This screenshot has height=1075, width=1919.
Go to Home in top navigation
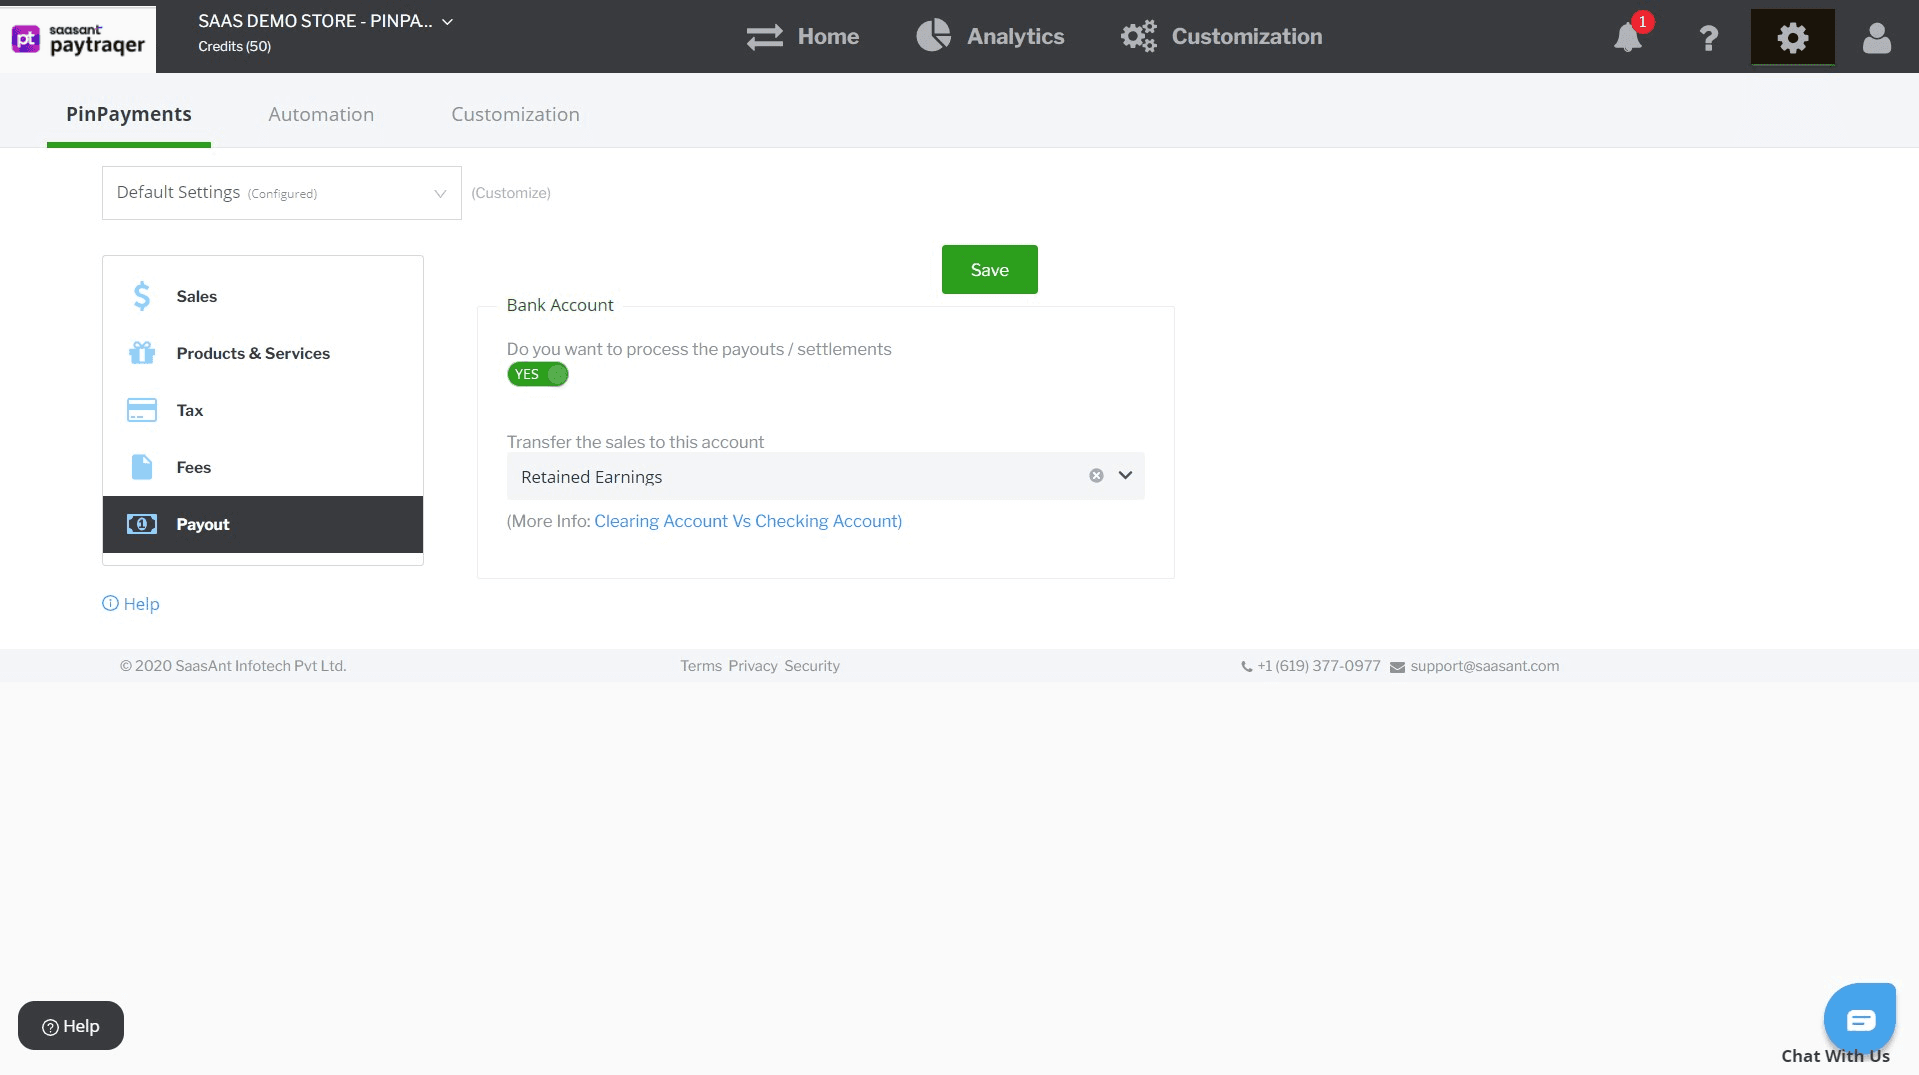coord(803,37)
